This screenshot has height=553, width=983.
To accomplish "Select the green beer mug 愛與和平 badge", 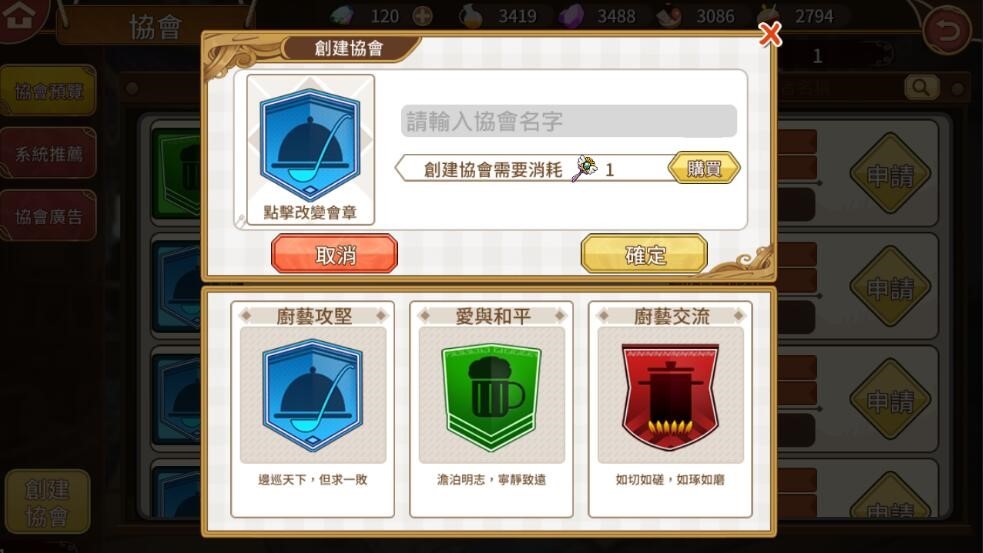I will click(x=492, y=397).
